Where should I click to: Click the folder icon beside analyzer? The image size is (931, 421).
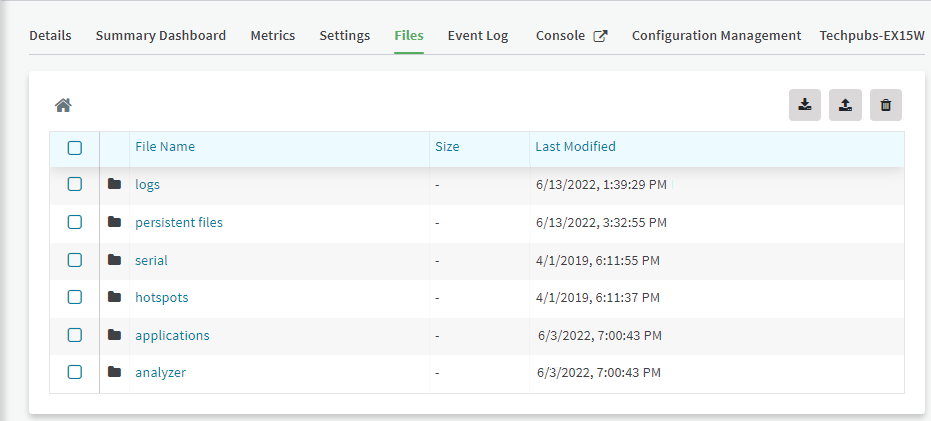coord(115,372)
